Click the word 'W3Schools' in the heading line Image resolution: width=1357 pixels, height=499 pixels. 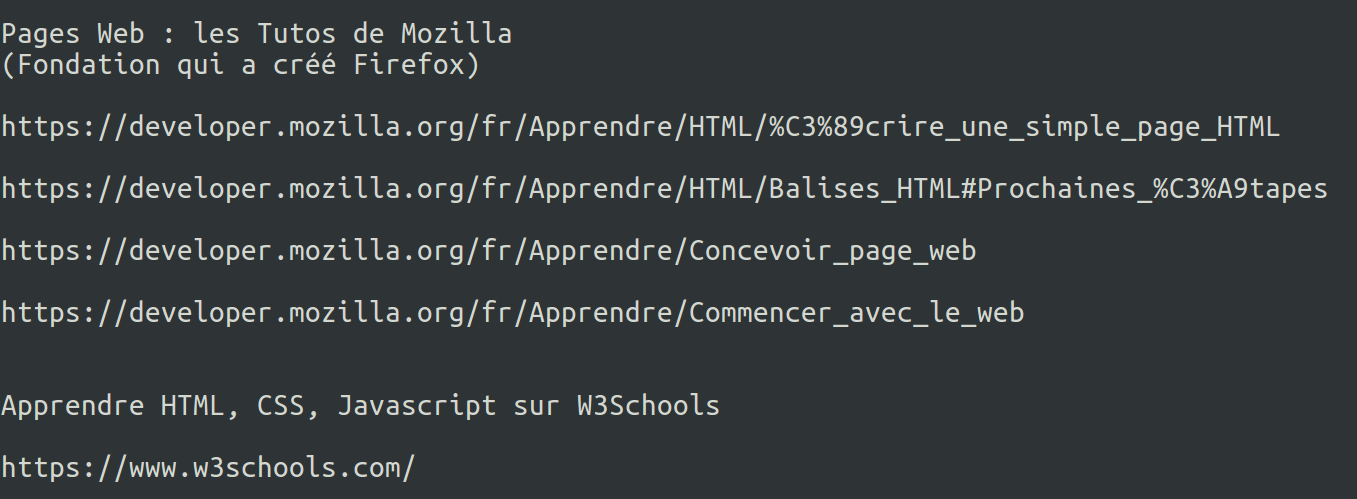tap(648, 406)
